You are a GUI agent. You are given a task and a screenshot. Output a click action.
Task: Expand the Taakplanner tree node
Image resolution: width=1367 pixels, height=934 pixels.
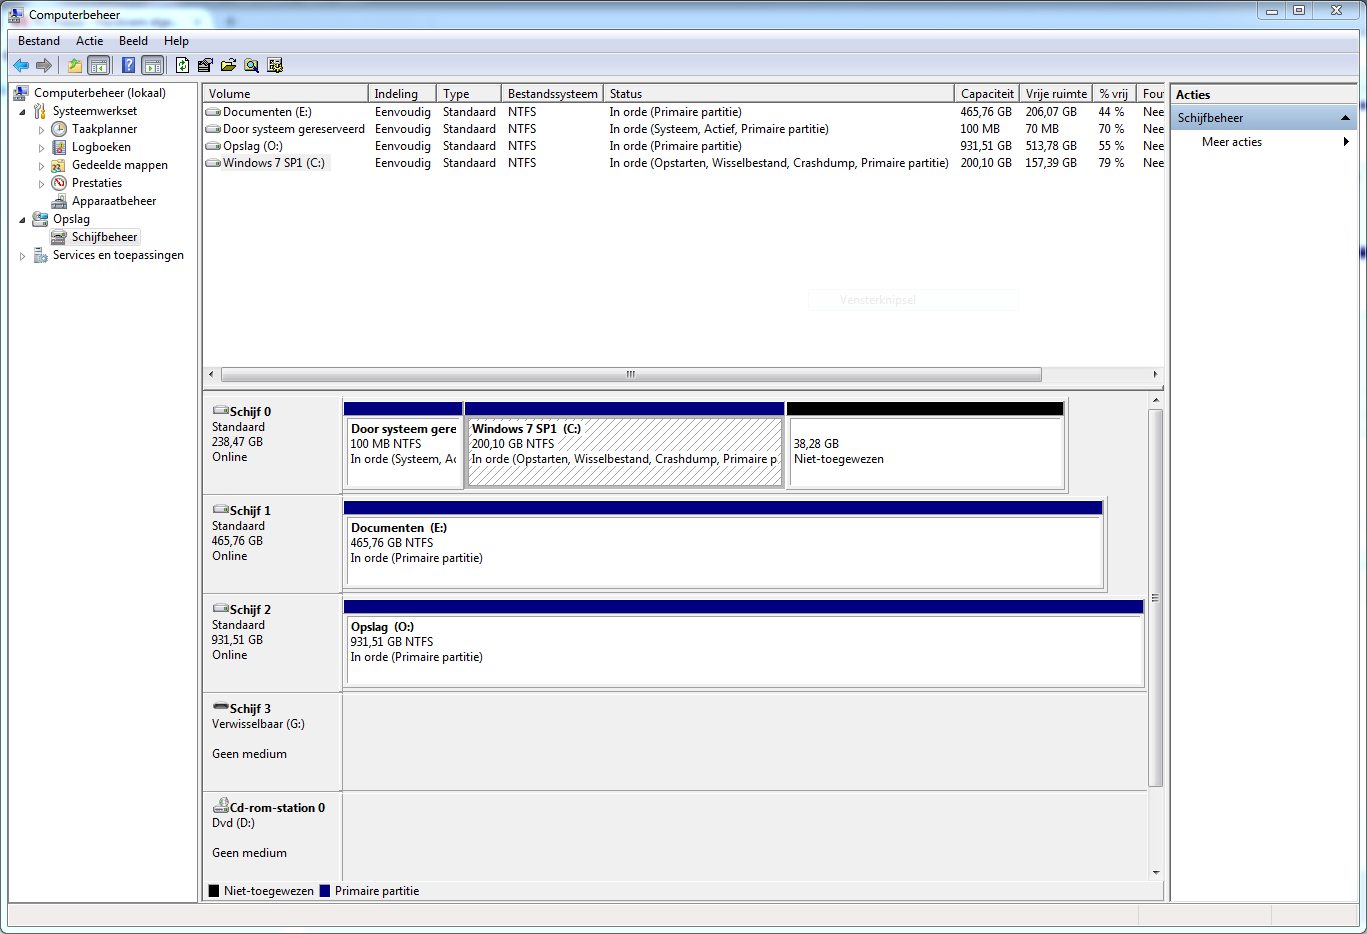[41, 130]
